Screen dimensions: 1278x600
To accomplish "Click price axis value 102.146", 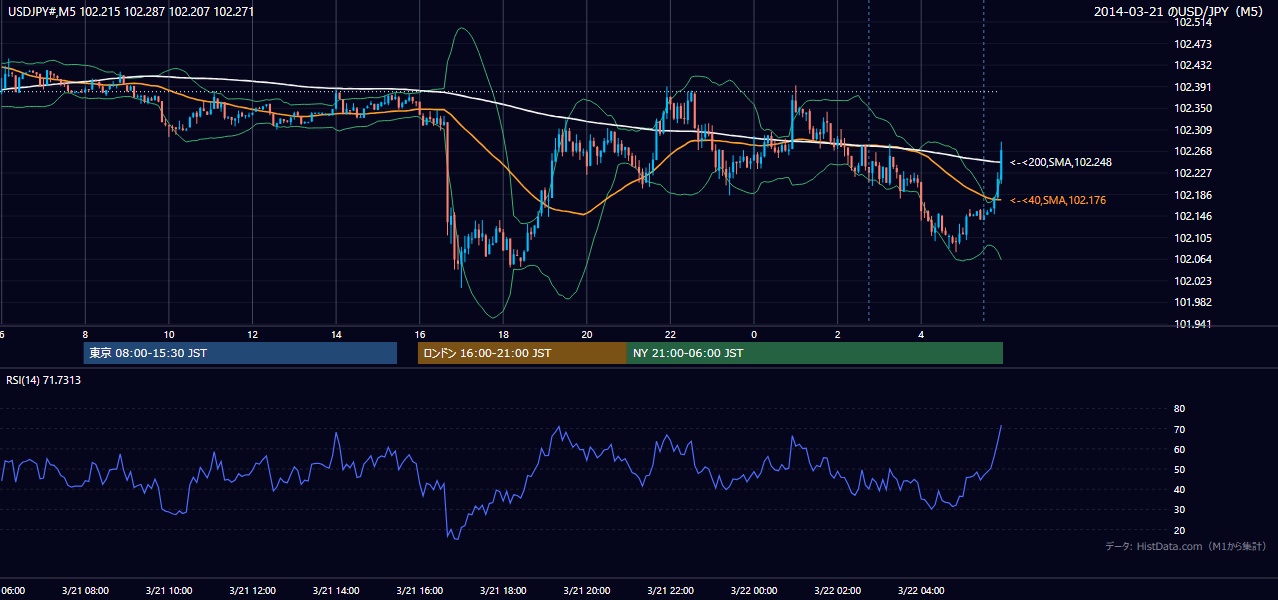I will pyautogui.click(x=1192, y=216).
